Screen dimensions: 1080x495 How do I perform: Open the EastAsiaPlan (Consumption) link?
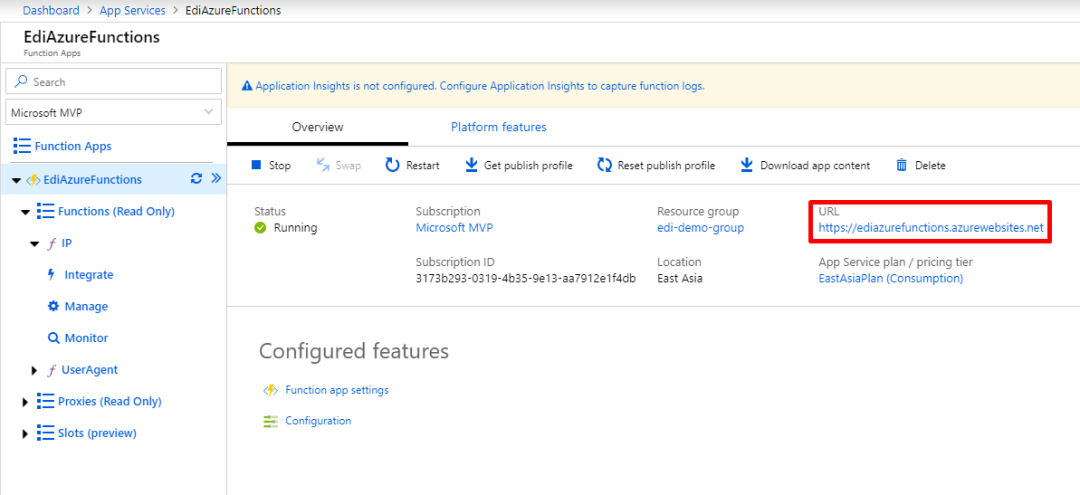(x=891, y=278)
